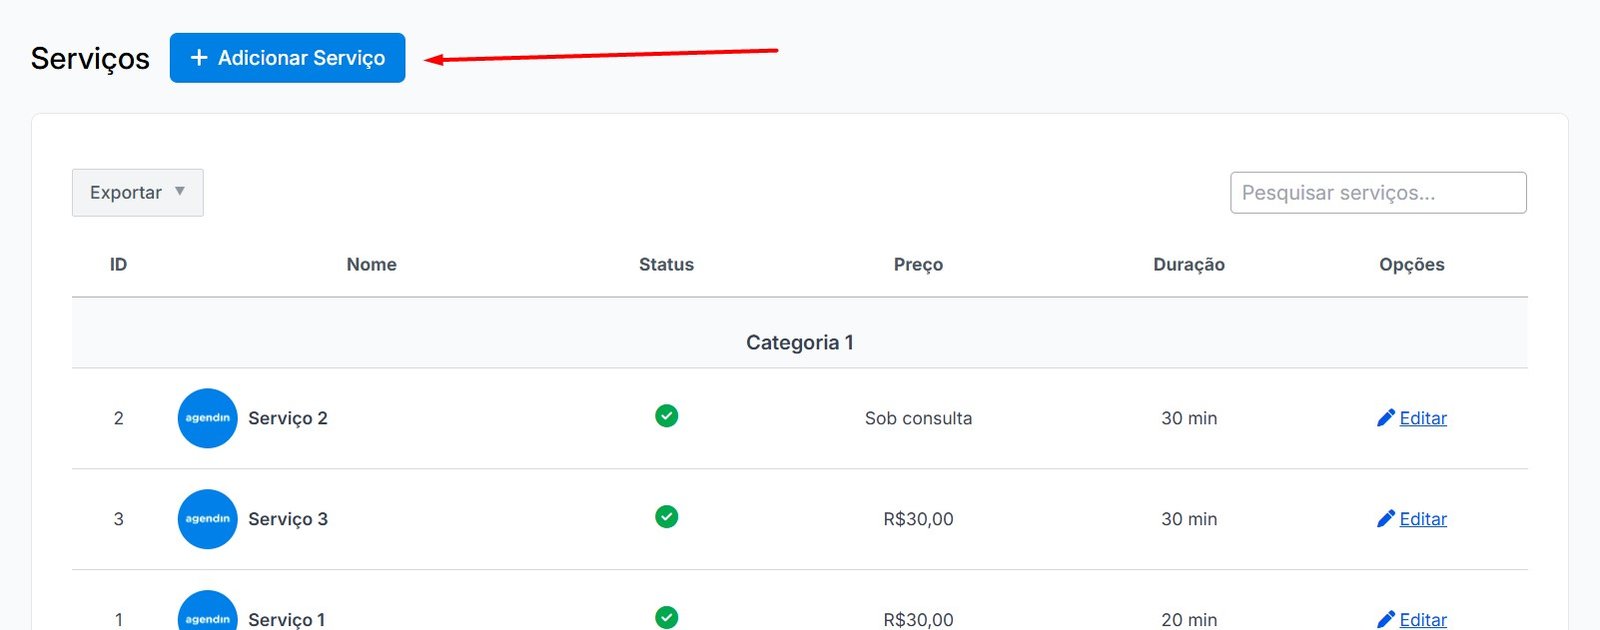The width and height of the screenshot is (1600, 630).
Task: Open the Editar link for Serviço 1
Action: coord(1423,620)
